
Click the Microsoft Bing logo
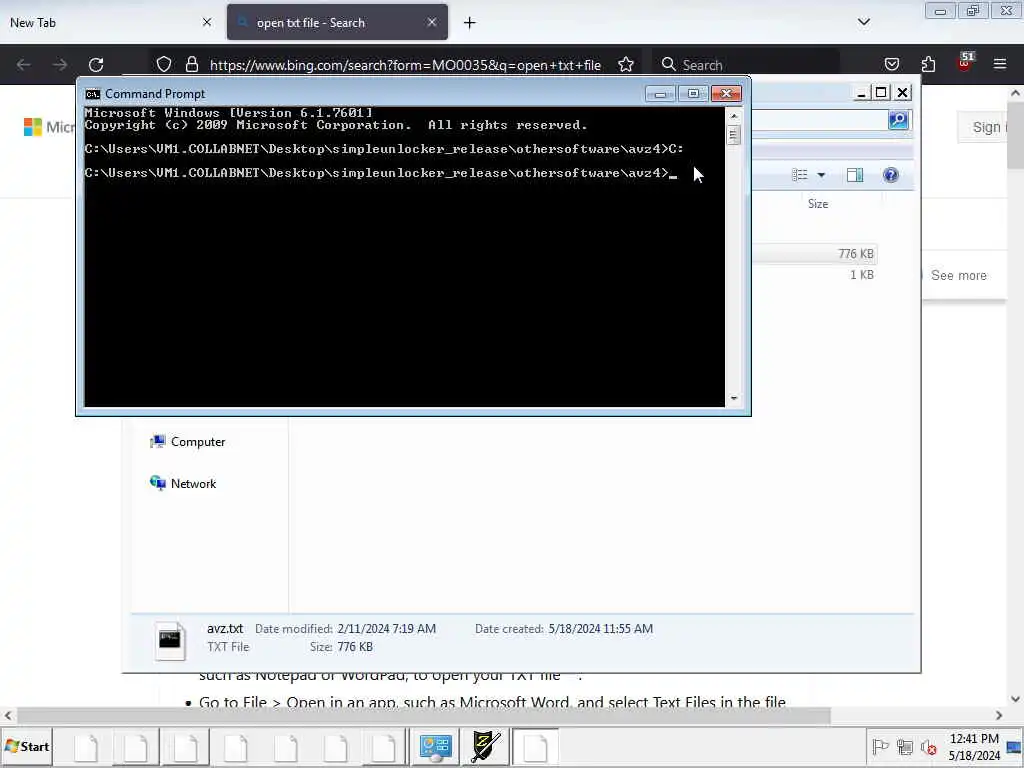point(49,127)
